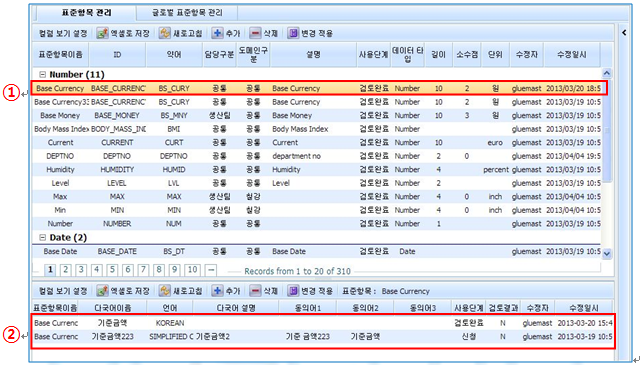Click the 다국어이름 column header
The height and width of the screenshot is (365, 640).
[x=113, y=308]
